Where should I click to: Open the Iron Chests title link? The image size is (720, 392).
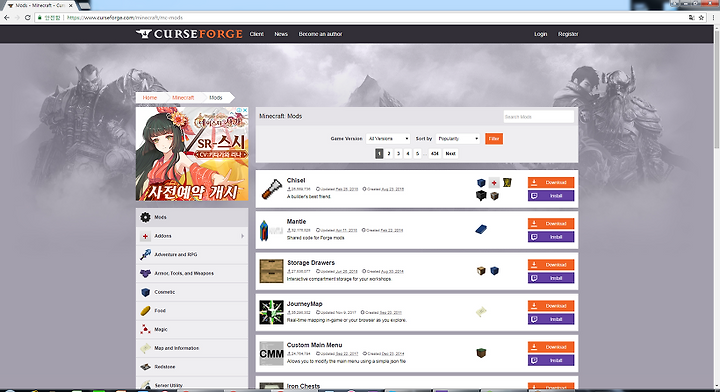point(303,386)
